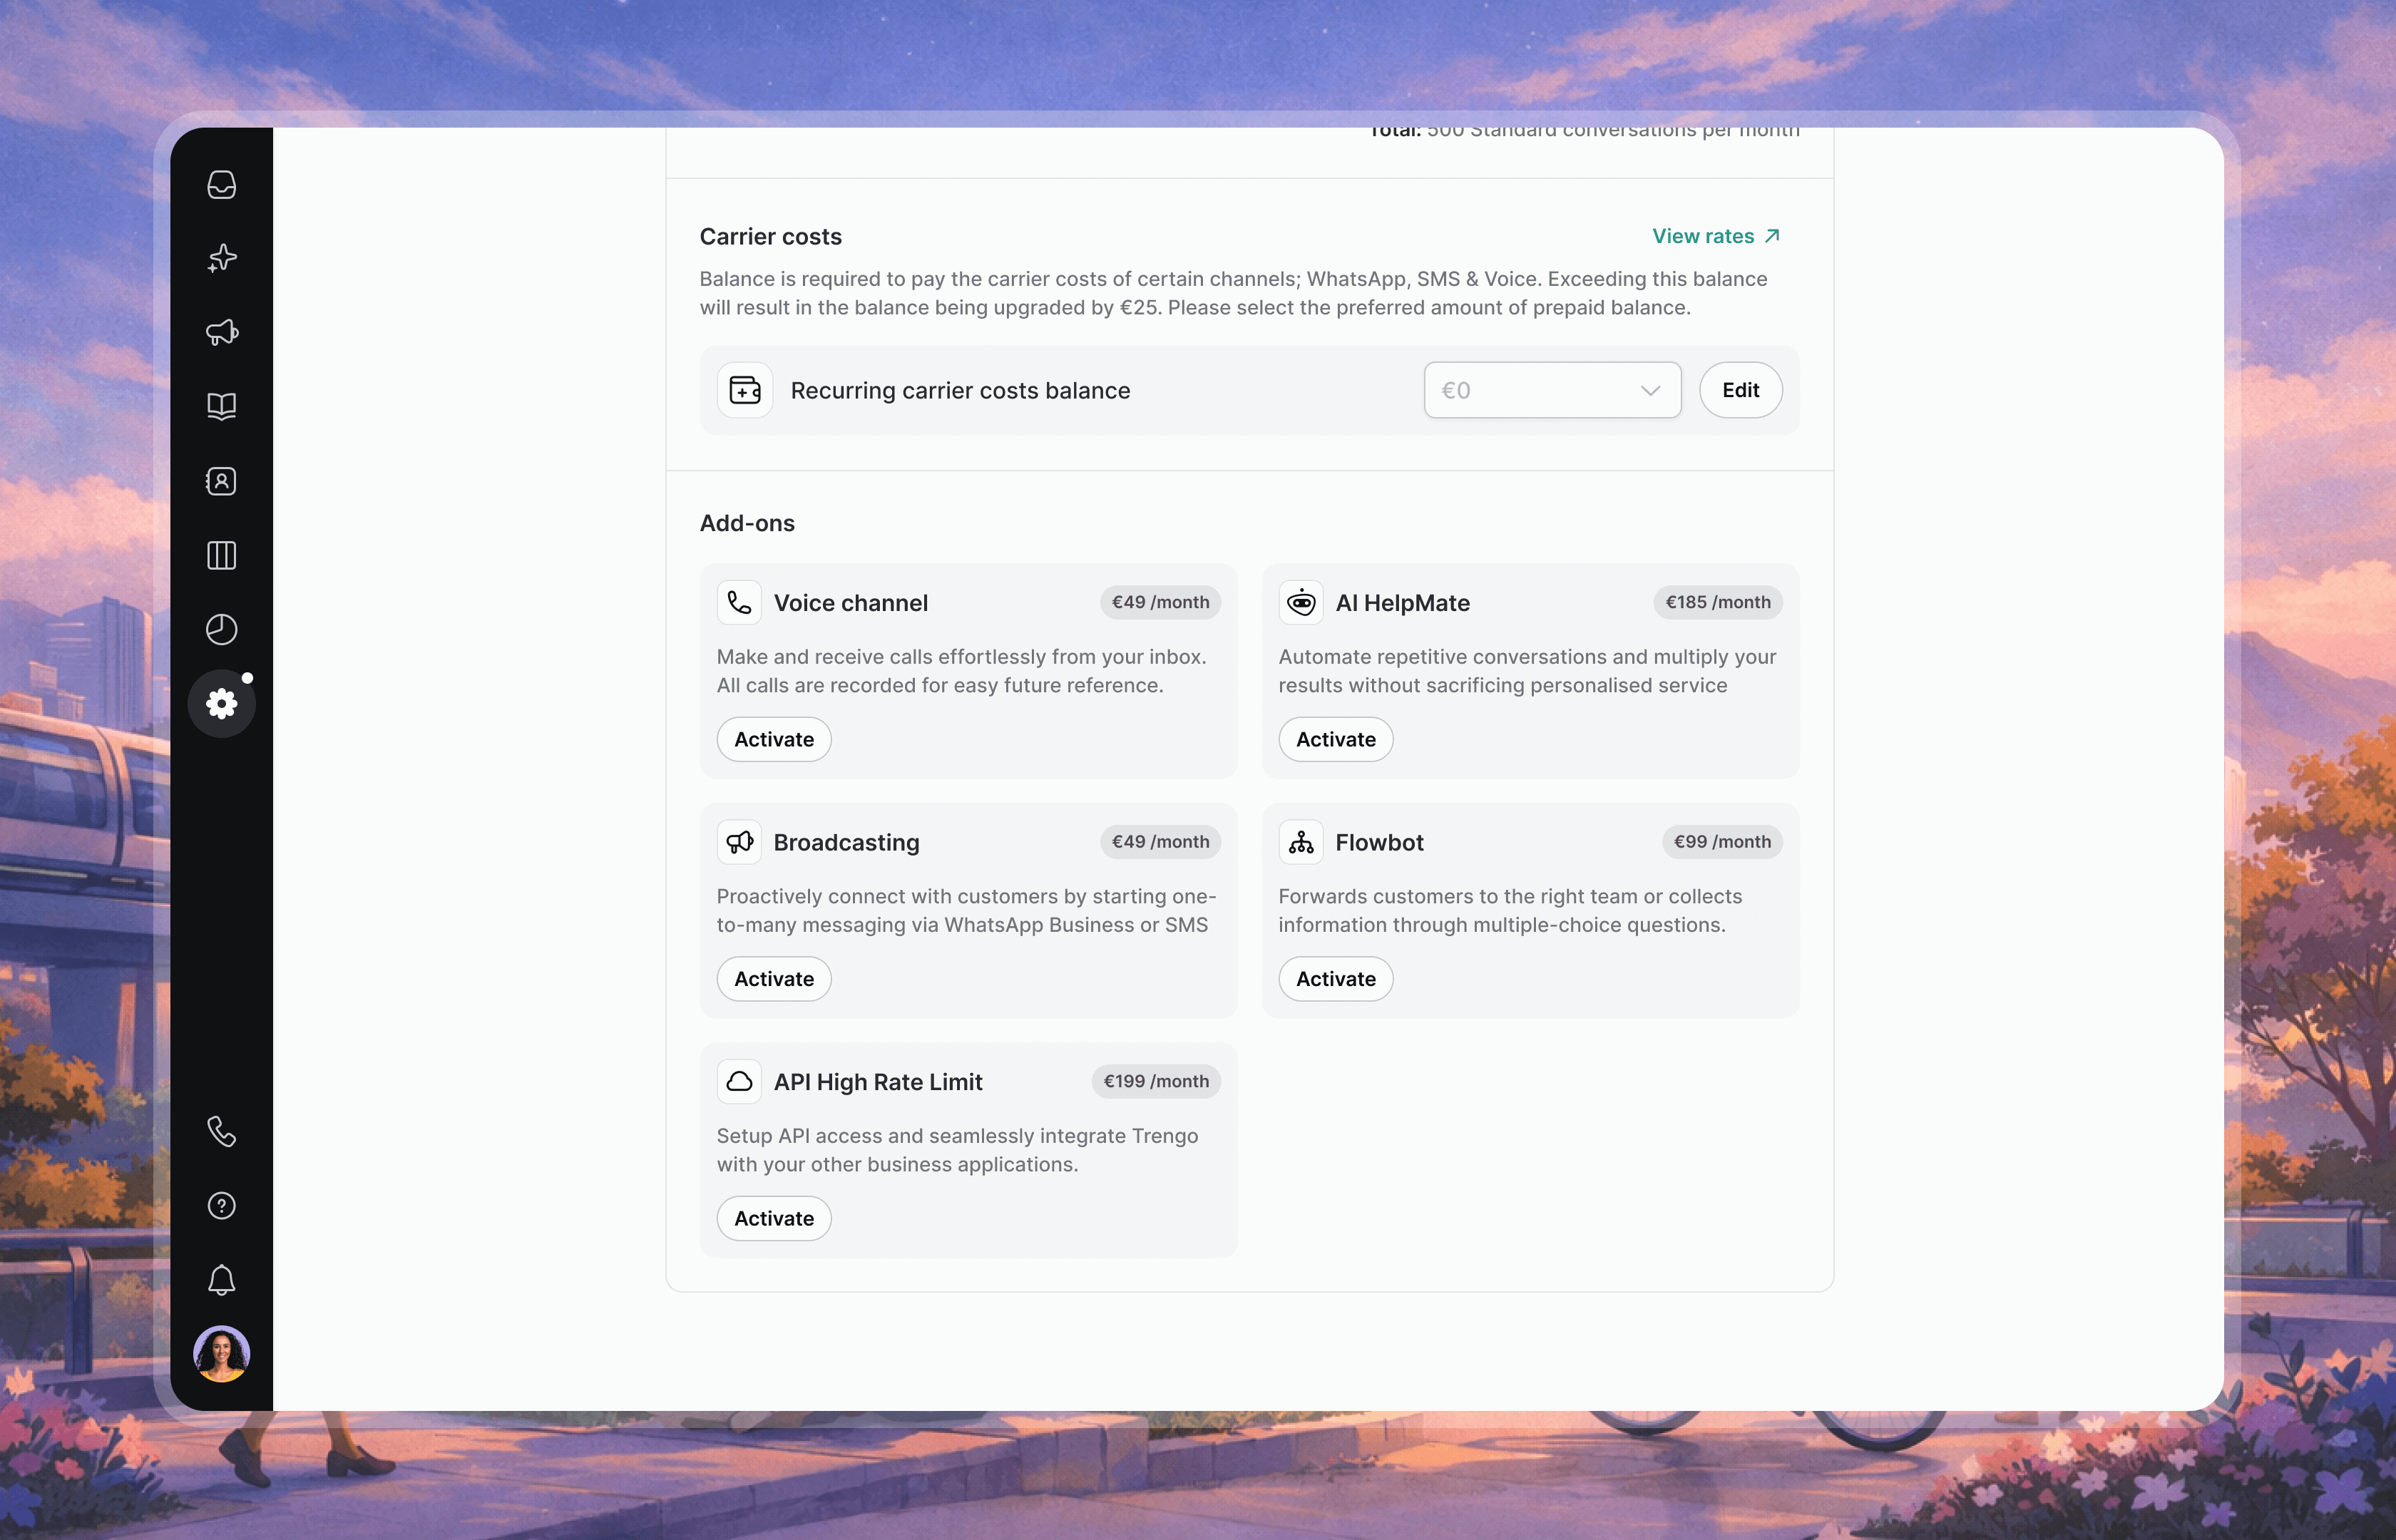Open Broadcasting megaphone in sidebar
The height and width of the screenshot is (1540, 2396).
click(221, 332)
